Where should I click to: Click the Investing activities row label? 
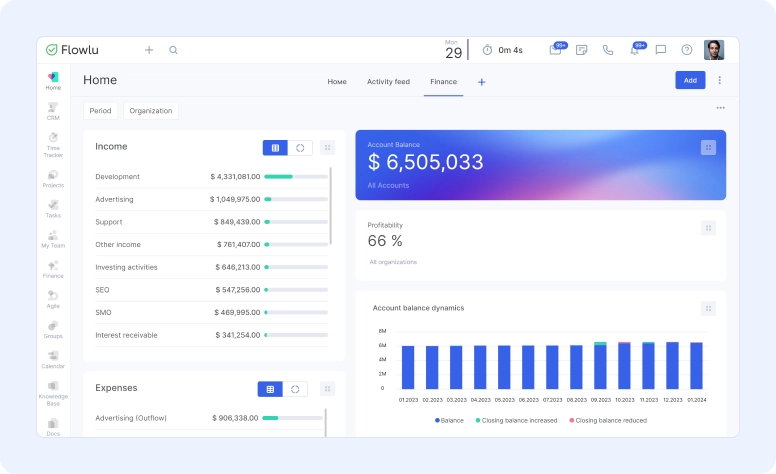point(126,267)
